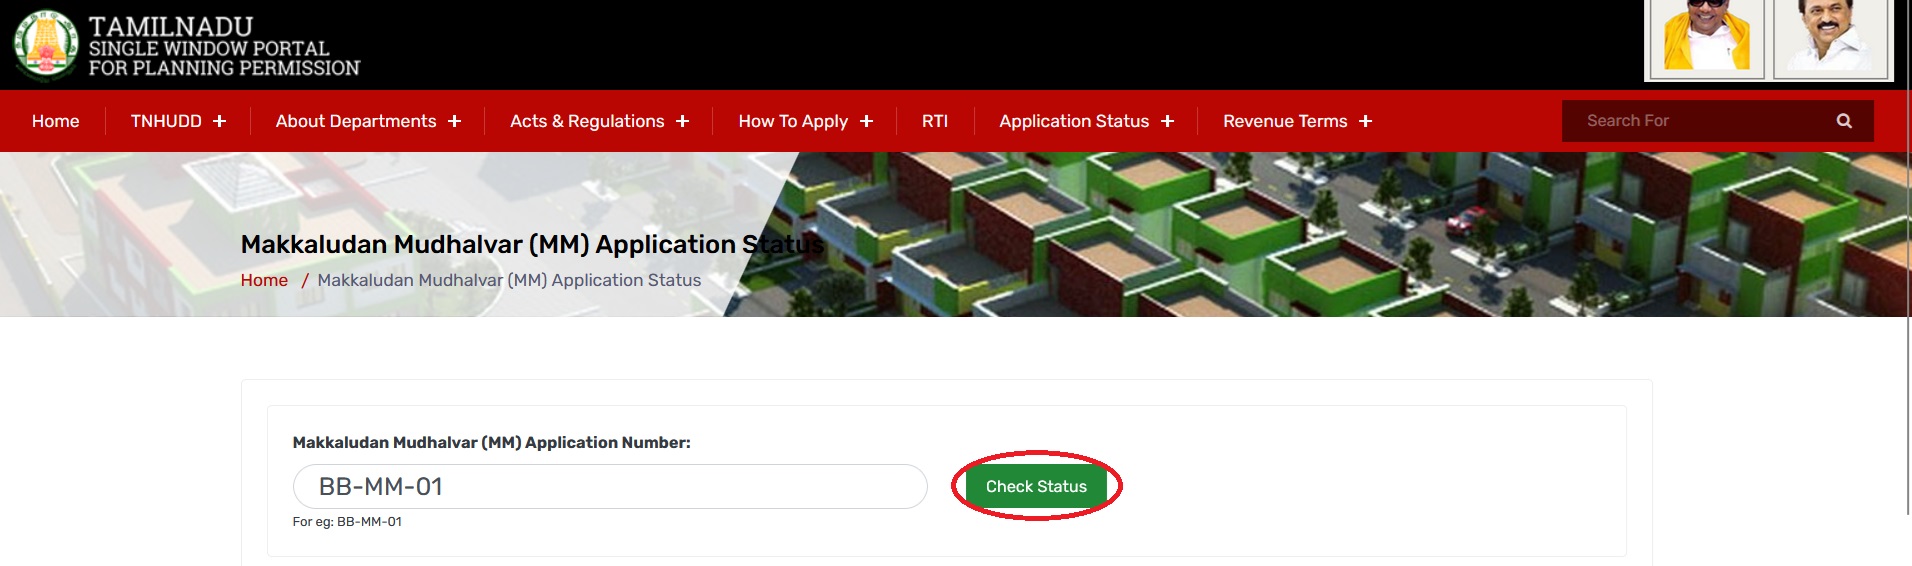The width and height of the screenshot is (1912, 566).
Task: Click the magnifier search icon
Action: (1844, 121)
